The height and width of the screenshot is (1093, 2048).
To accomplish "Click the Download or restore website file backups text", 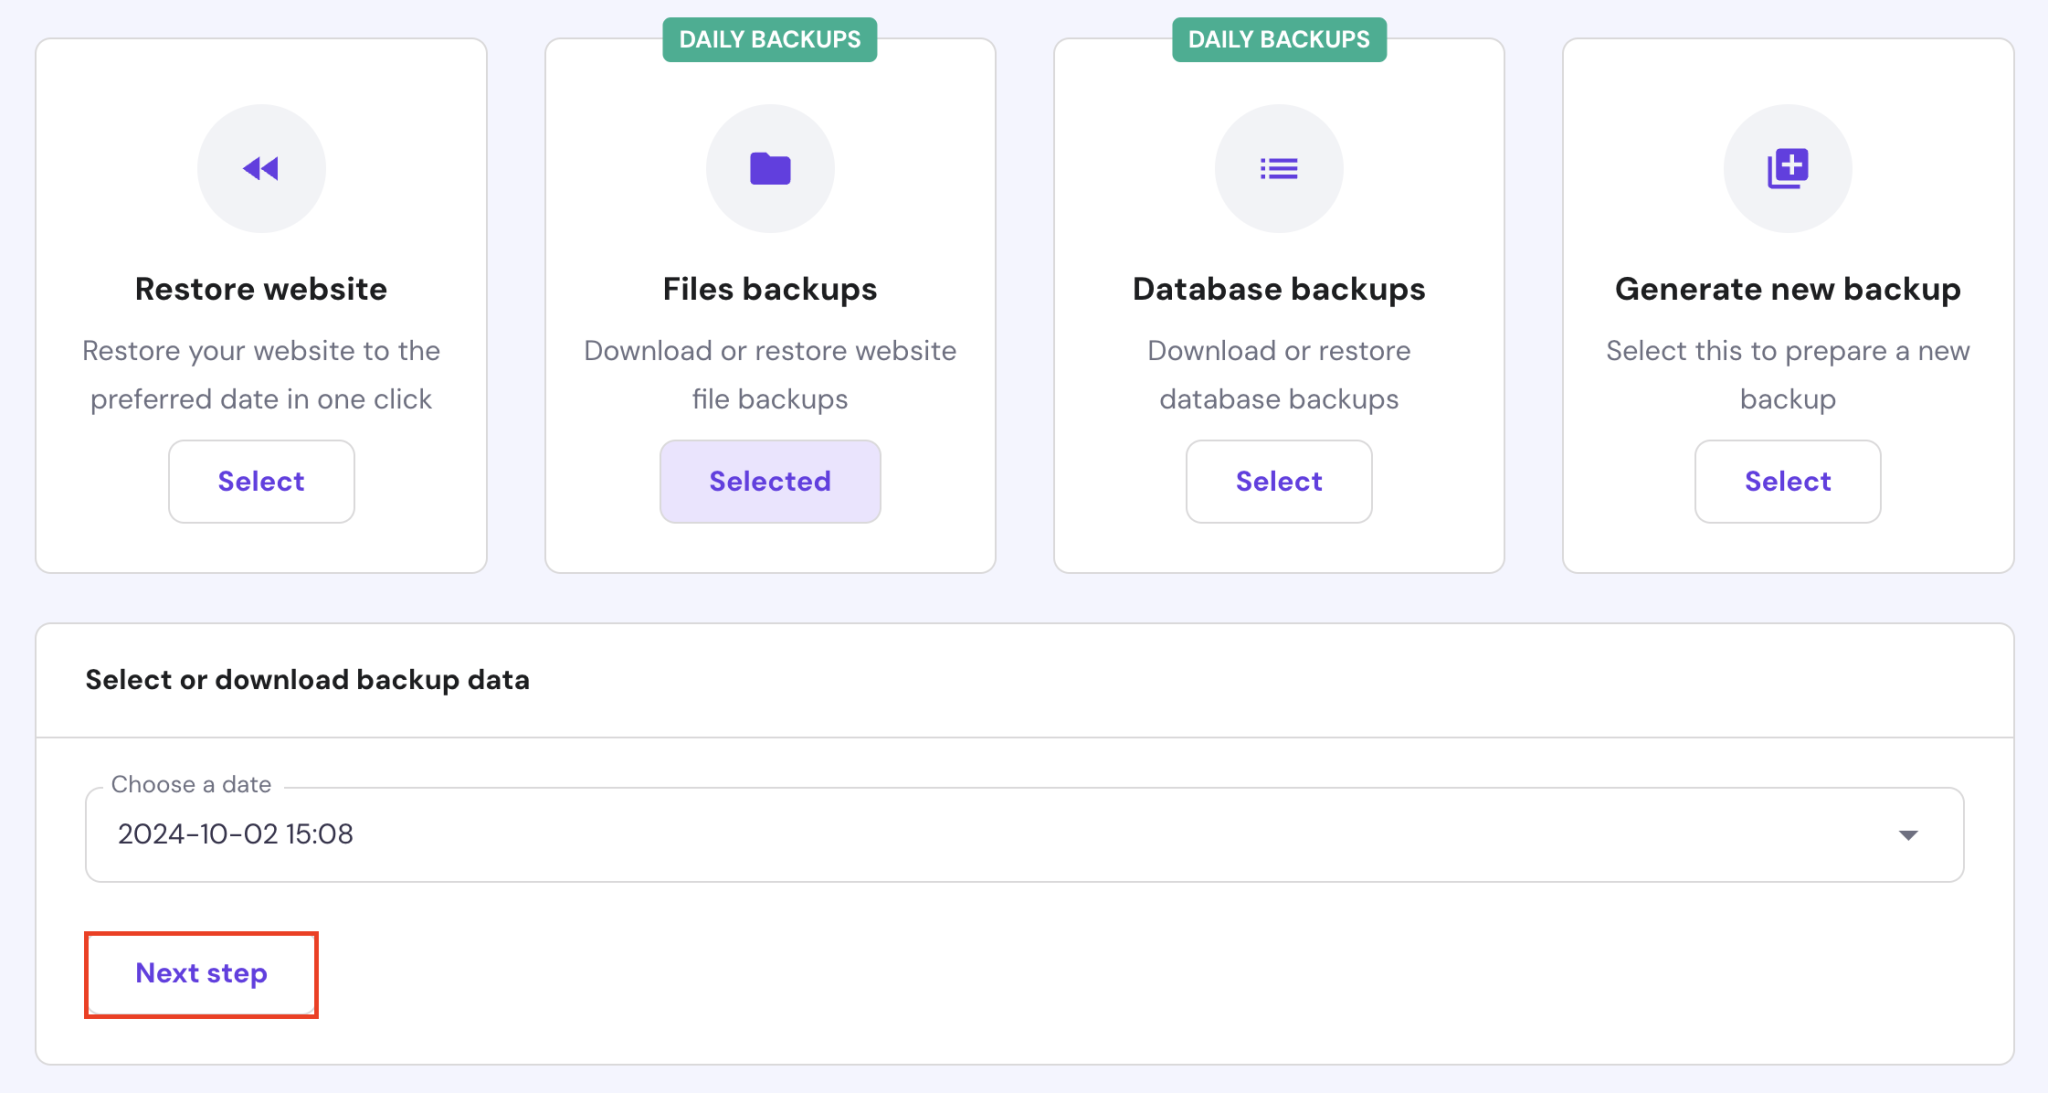I will click(770, 375).
